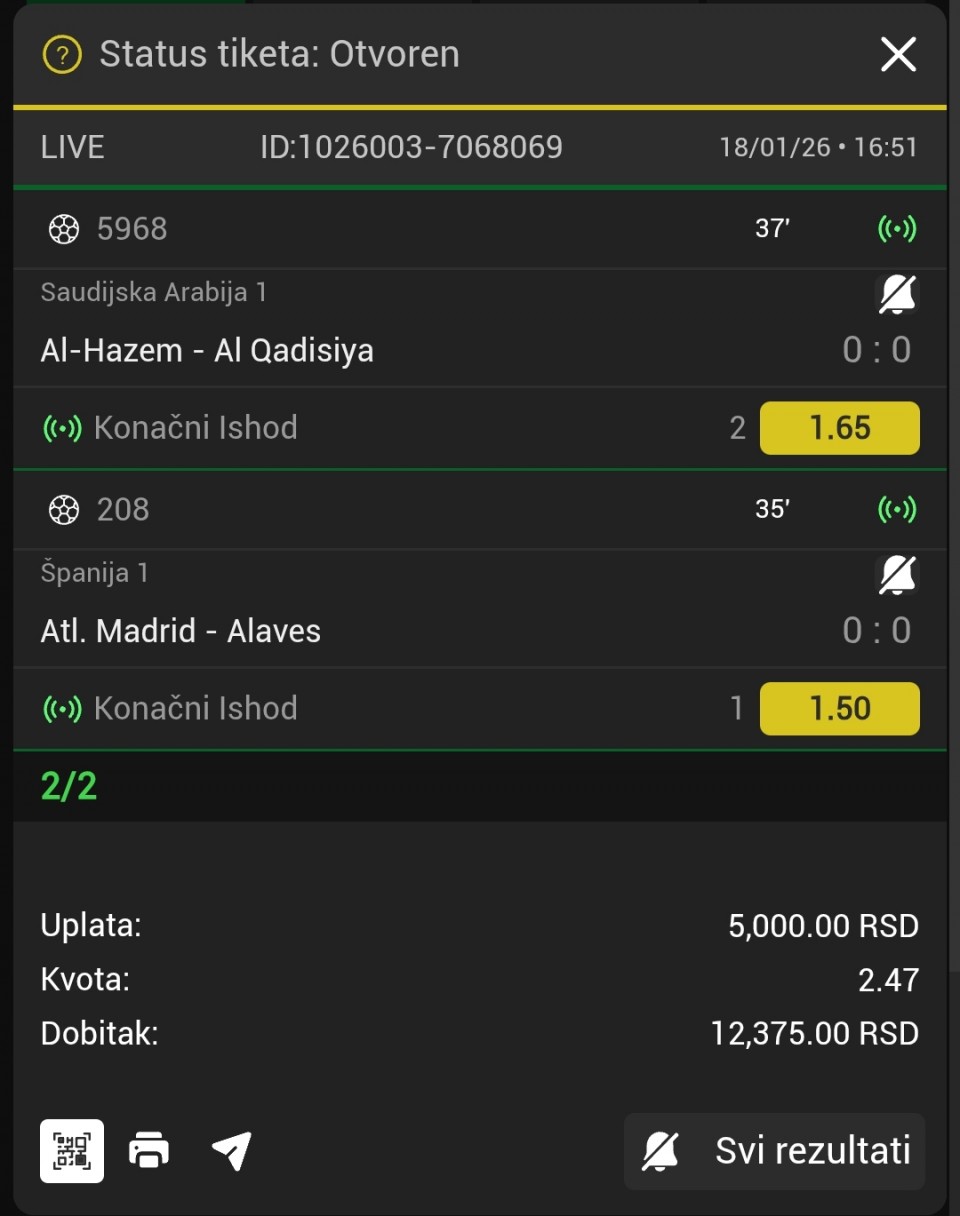Image resolution: width=960 pixels, height=1216 pixels.
Task: Share ticket via paper plane icon
Action: pyautogui.click(x=232, y=1150)
